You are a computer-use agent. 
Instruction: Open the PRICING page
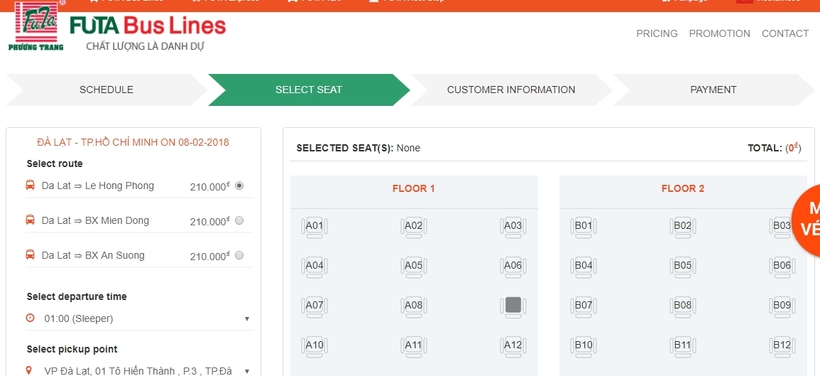(657, 33)
